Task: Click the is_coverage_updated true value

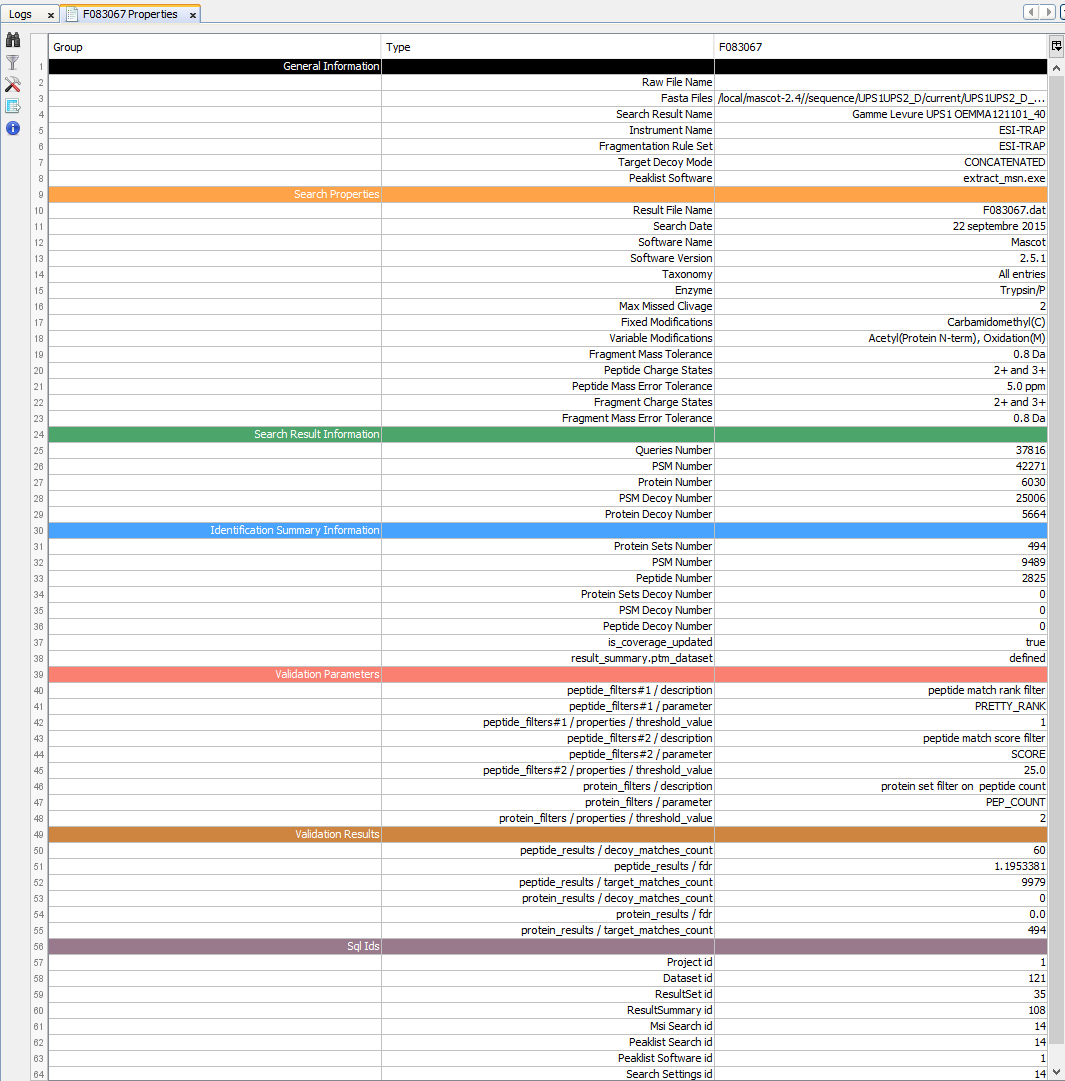Action: click(881, 642)
